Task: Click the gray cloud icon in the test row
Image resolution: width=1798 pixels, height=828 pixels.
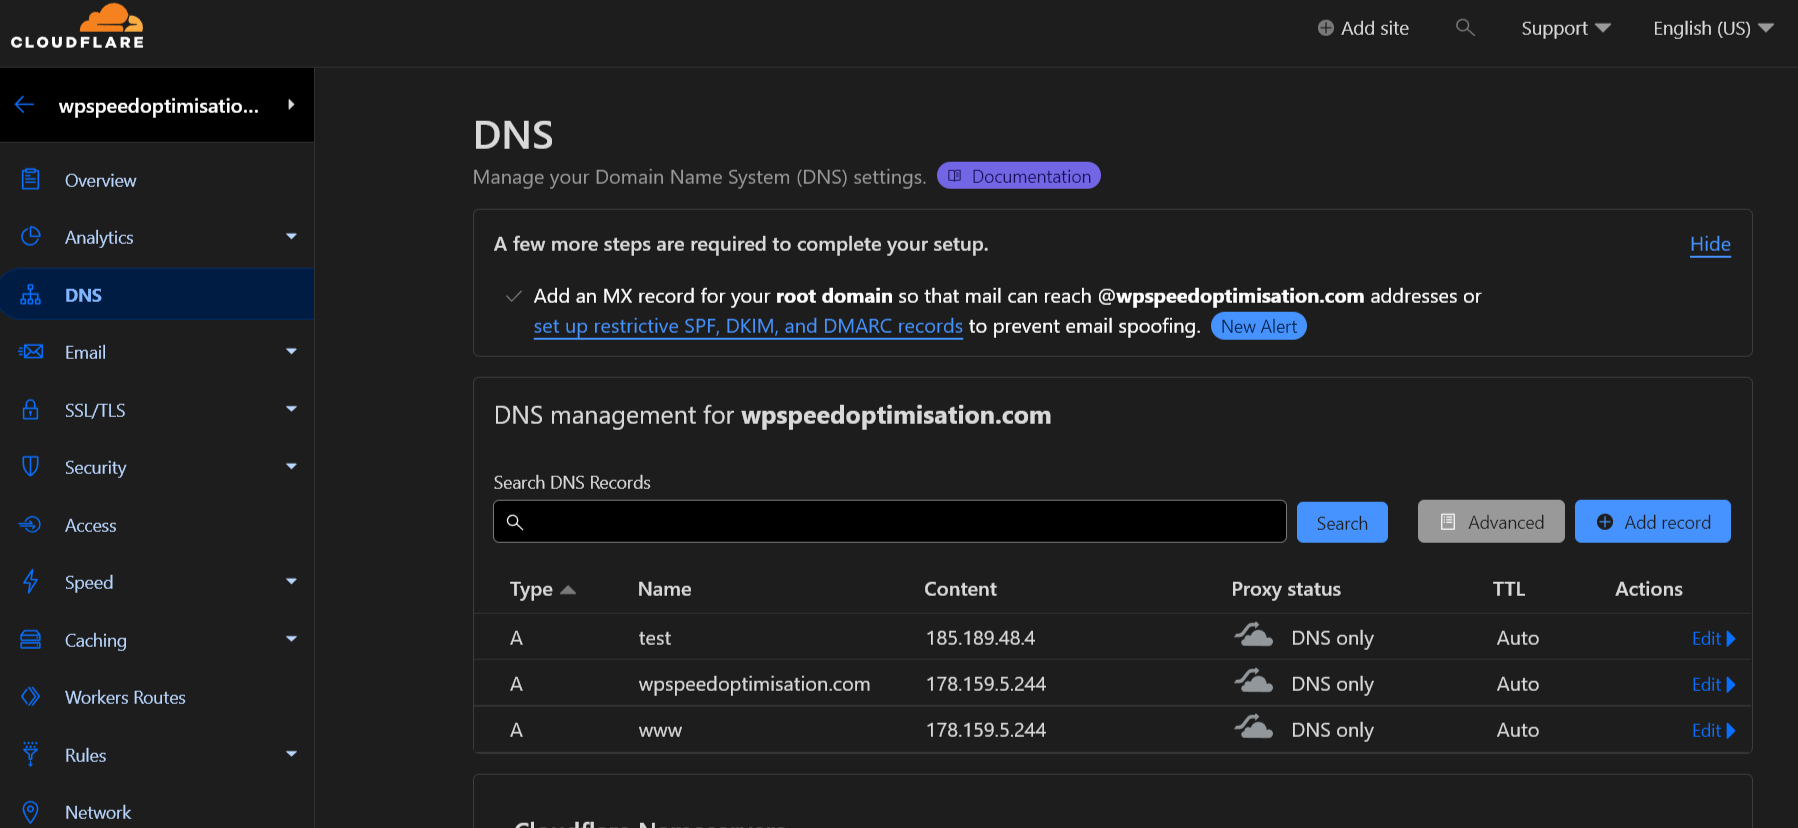Action: [1253, 635]
